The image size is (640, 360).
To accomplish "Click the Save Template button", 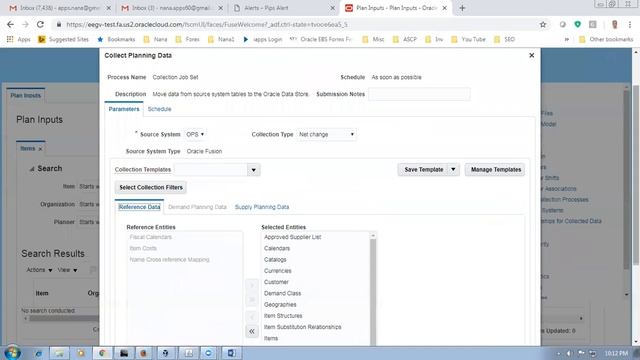I will (x=423, y=169).
